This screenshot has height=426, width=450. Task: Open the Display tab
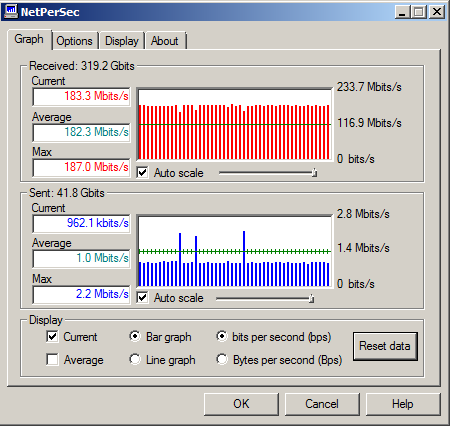coord(122,41)
